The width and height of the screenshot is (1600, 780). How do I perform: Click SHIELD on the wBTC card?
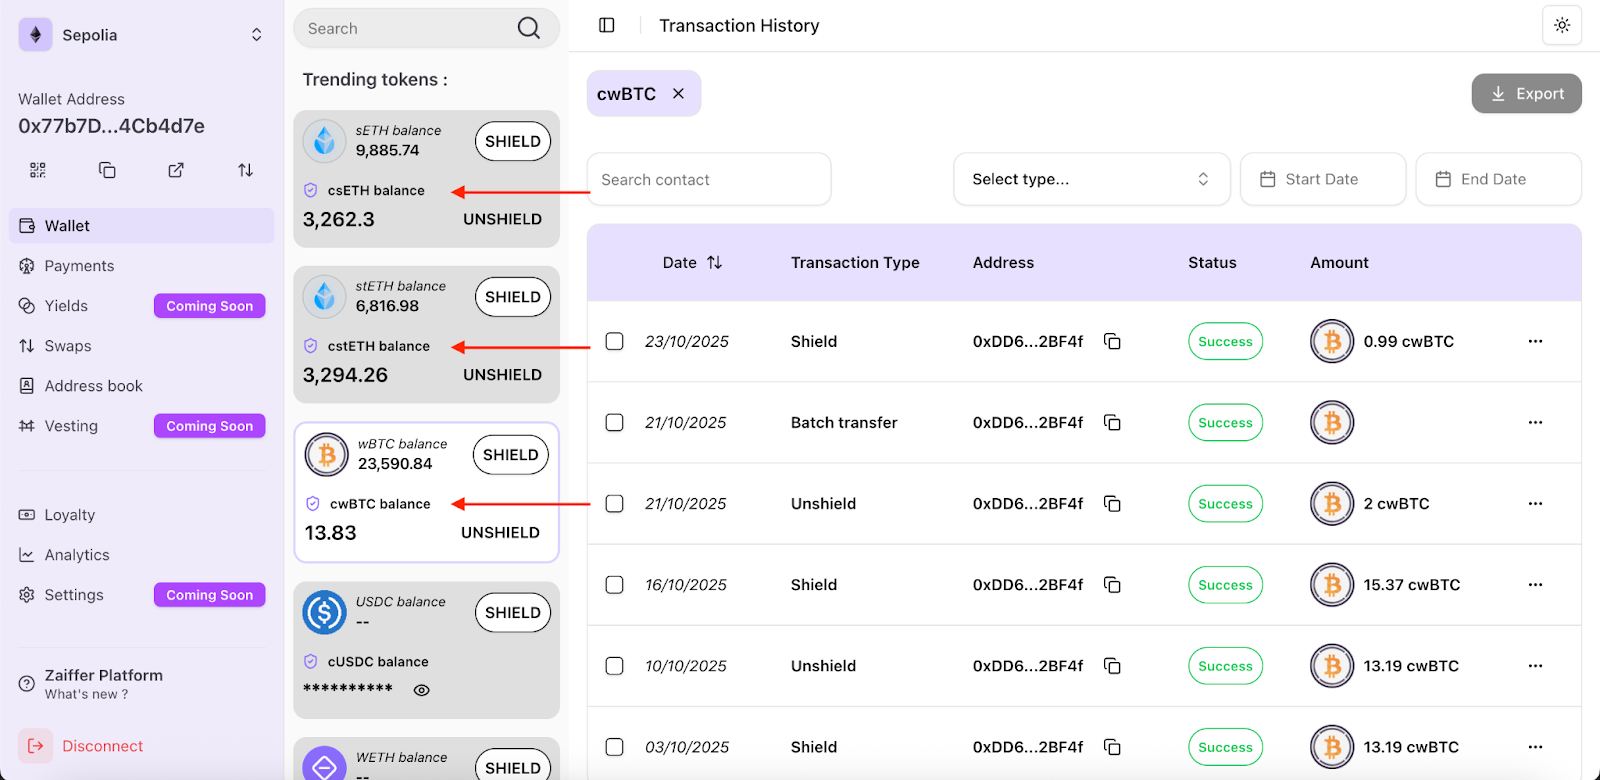pyautogui.click(x=510, y=455)
